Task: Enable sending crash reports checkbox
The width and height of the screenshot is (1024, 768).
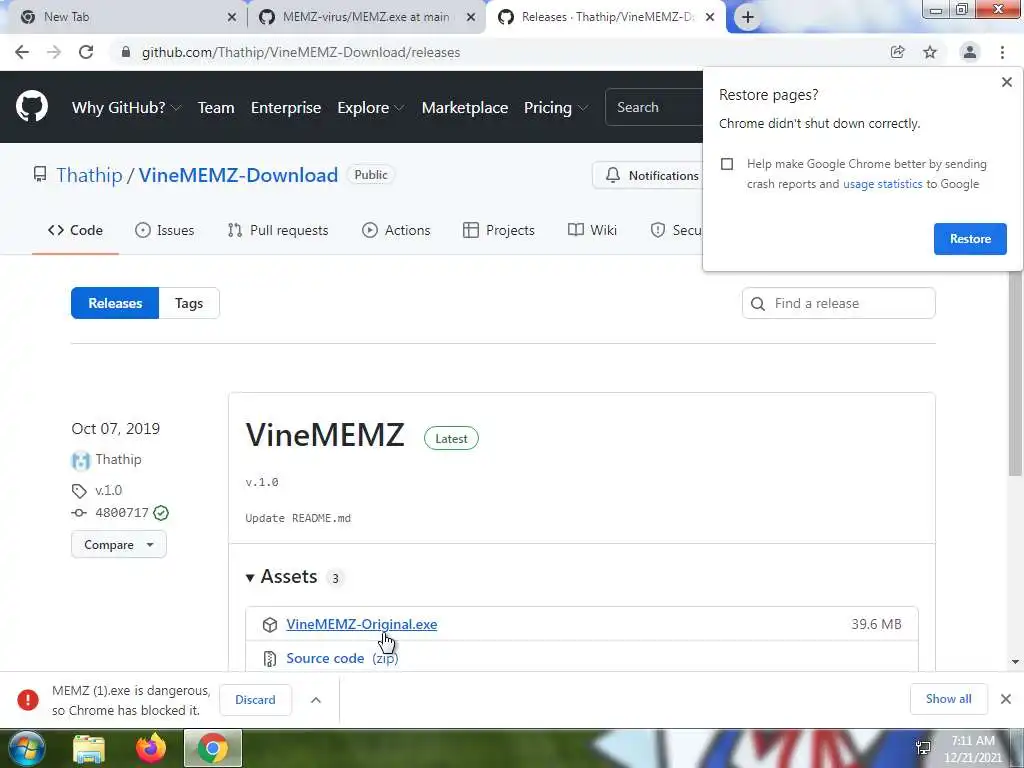Action: click(727, 164)
